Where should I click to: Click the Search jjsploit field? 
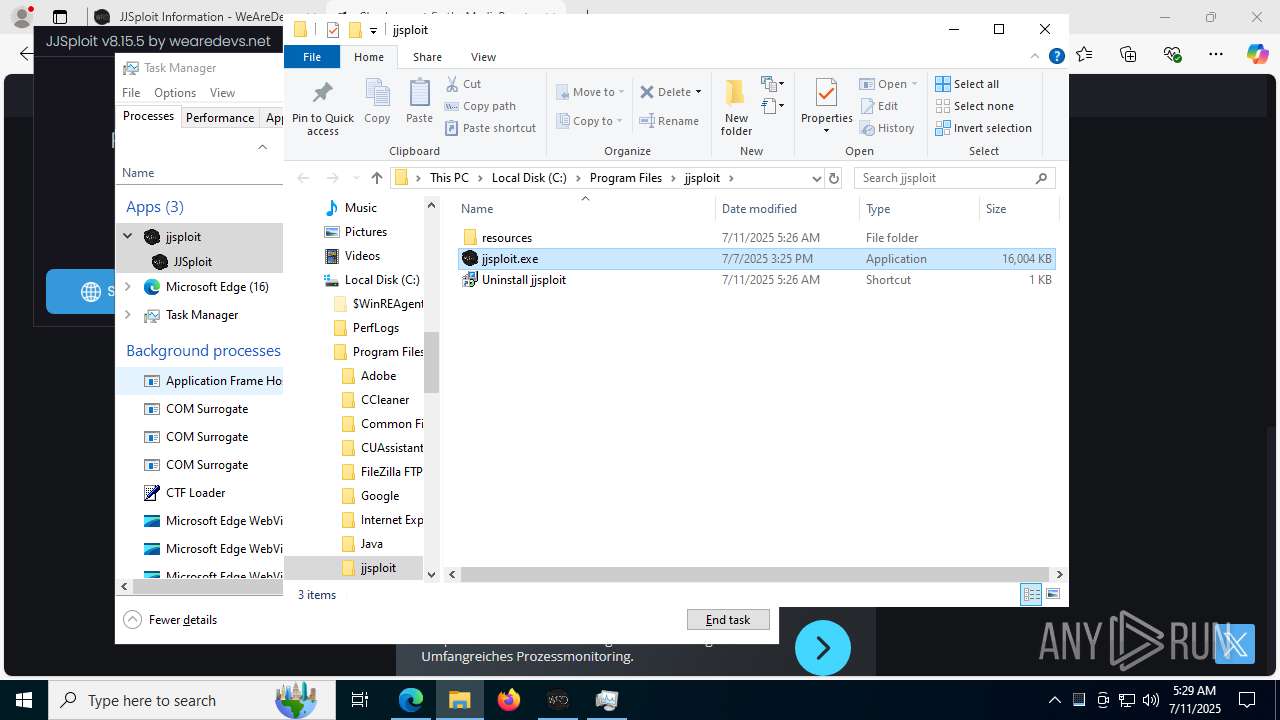[955, 178]
